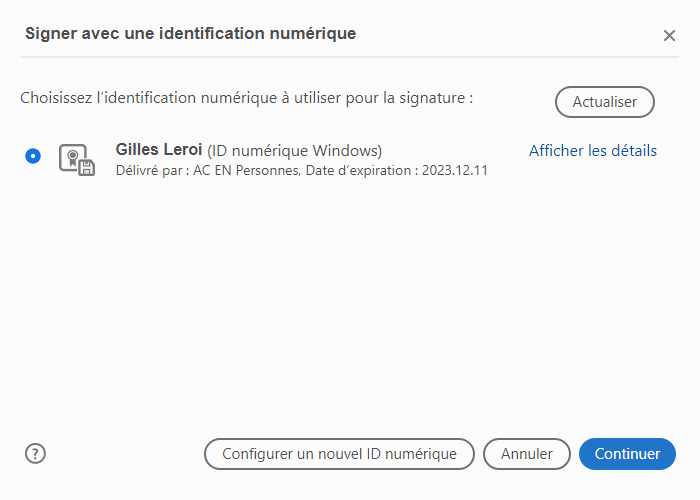Proceed by clicking Continuer
The image size is (700, 500).
tap(627, 454)
